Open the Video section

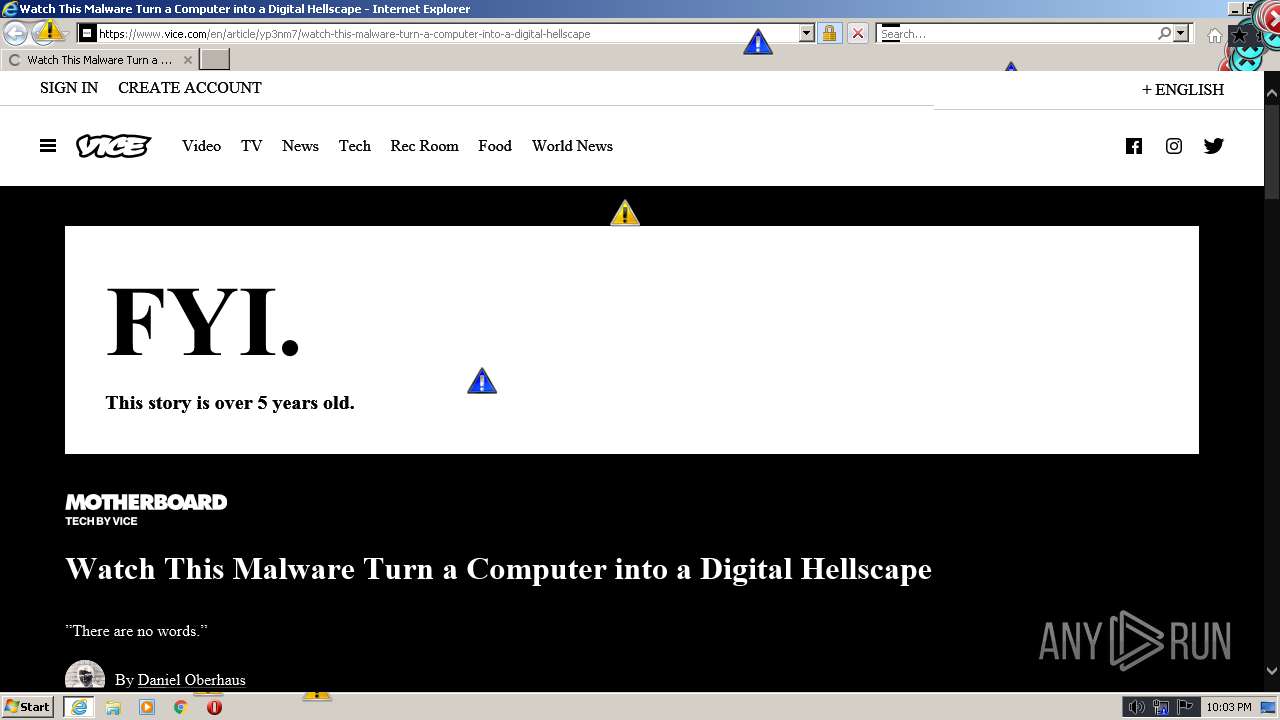pos(201,146)
